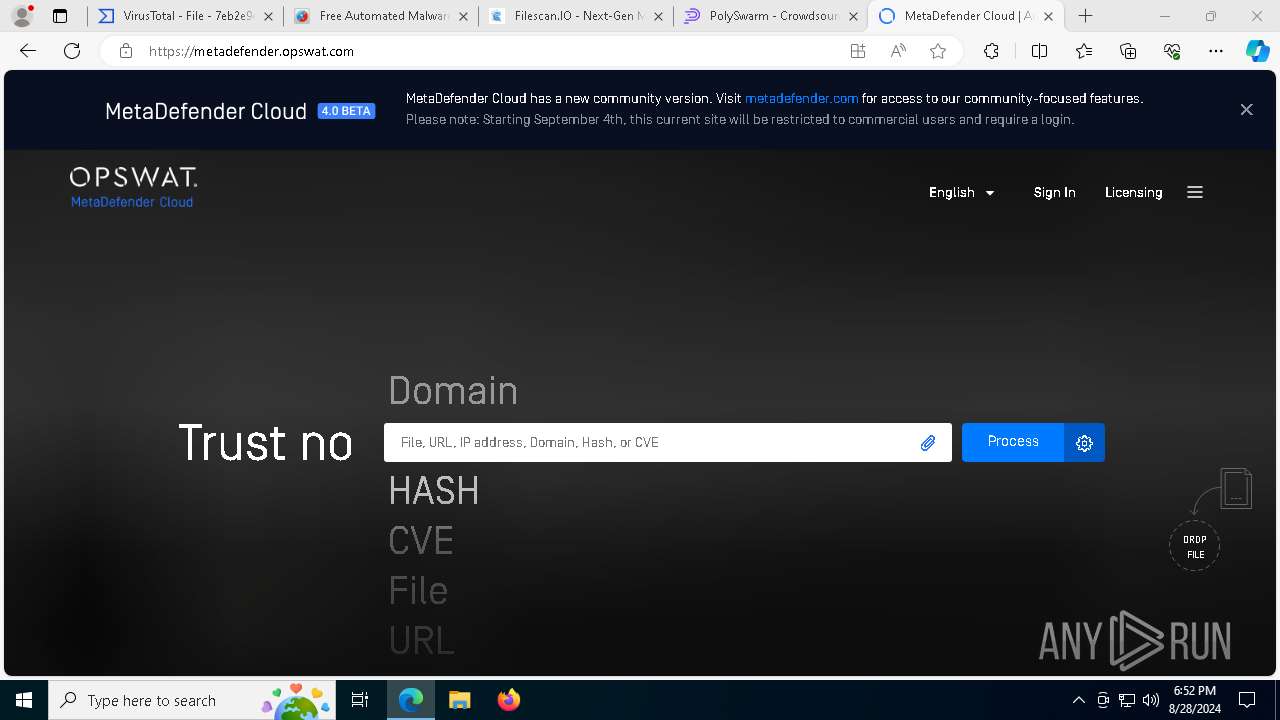Open Edge Collections

(1128, 51)
